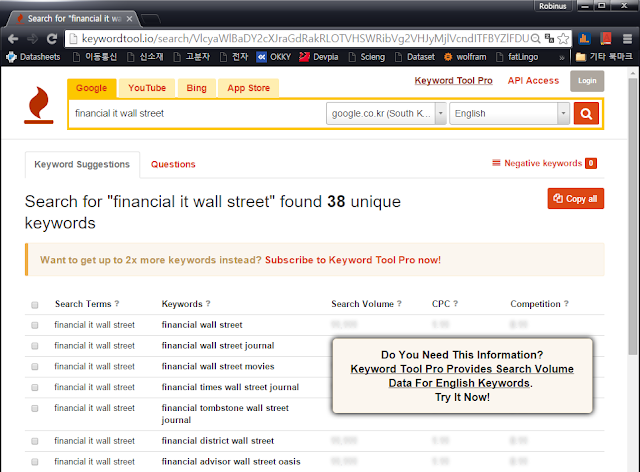
Task: Click the CPC help question mark
Action: pyautogui.click(x=456, y=303)
